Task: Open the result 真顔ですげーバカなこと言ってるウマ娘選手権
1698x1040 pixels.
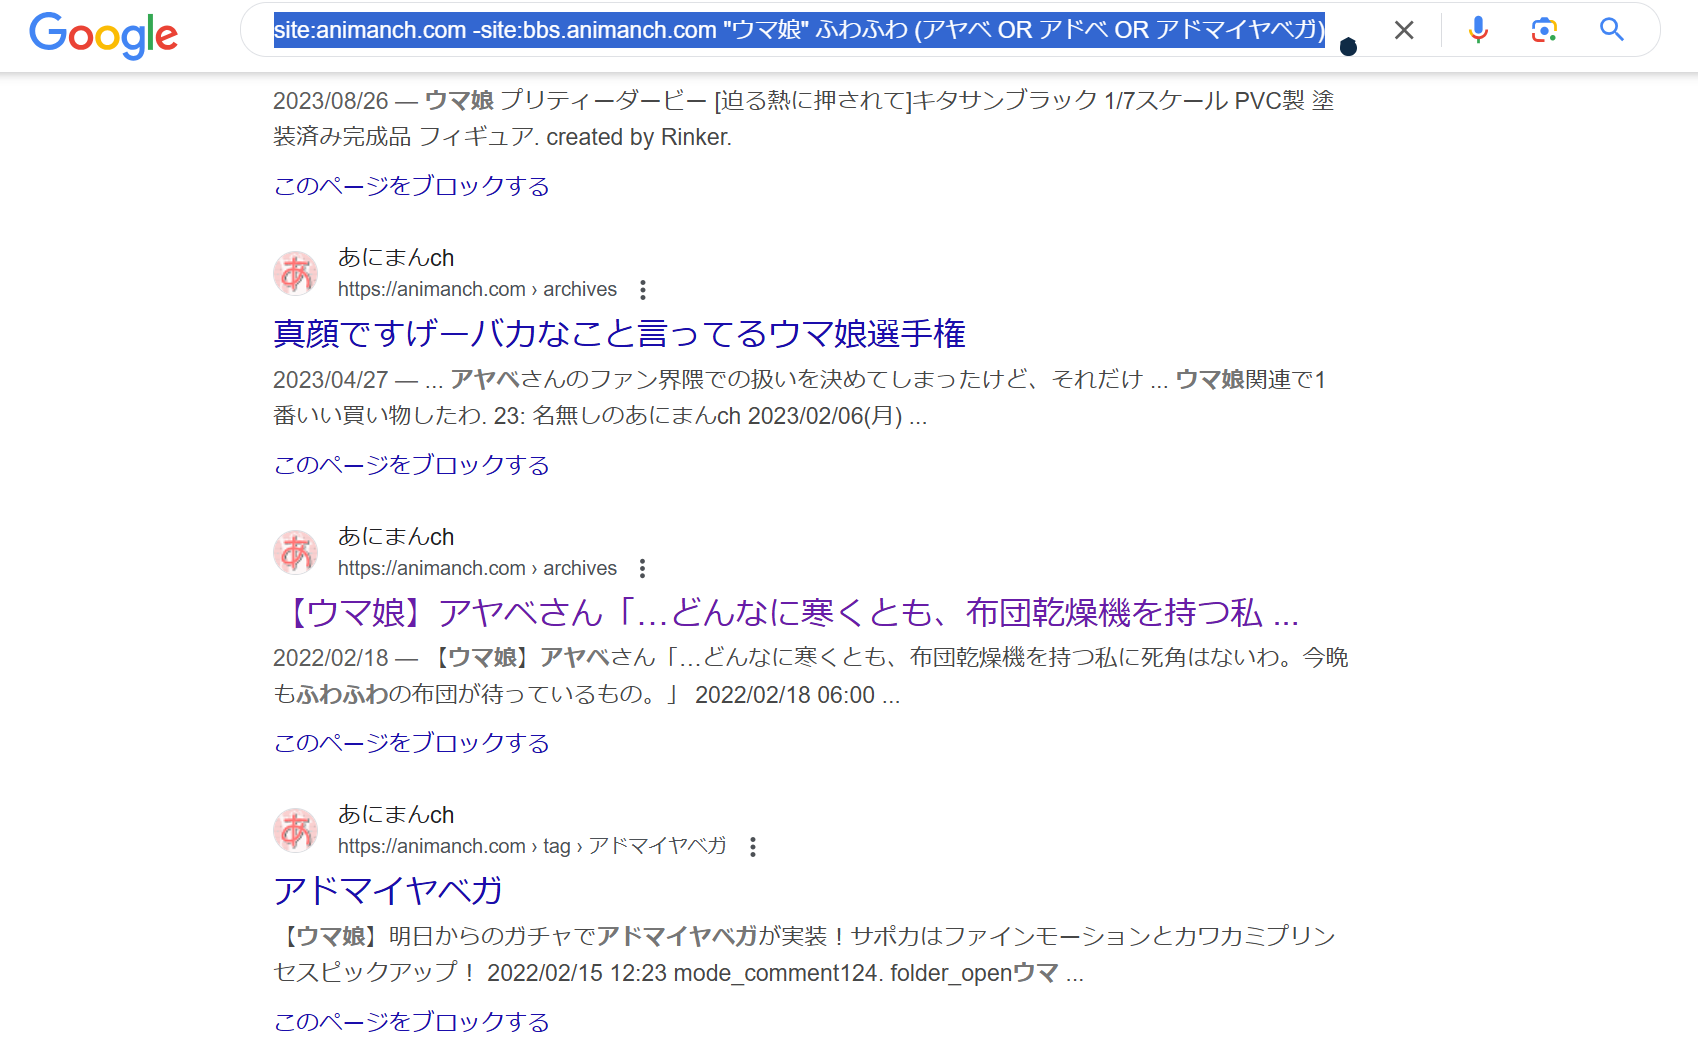Action: pos(620,333)
